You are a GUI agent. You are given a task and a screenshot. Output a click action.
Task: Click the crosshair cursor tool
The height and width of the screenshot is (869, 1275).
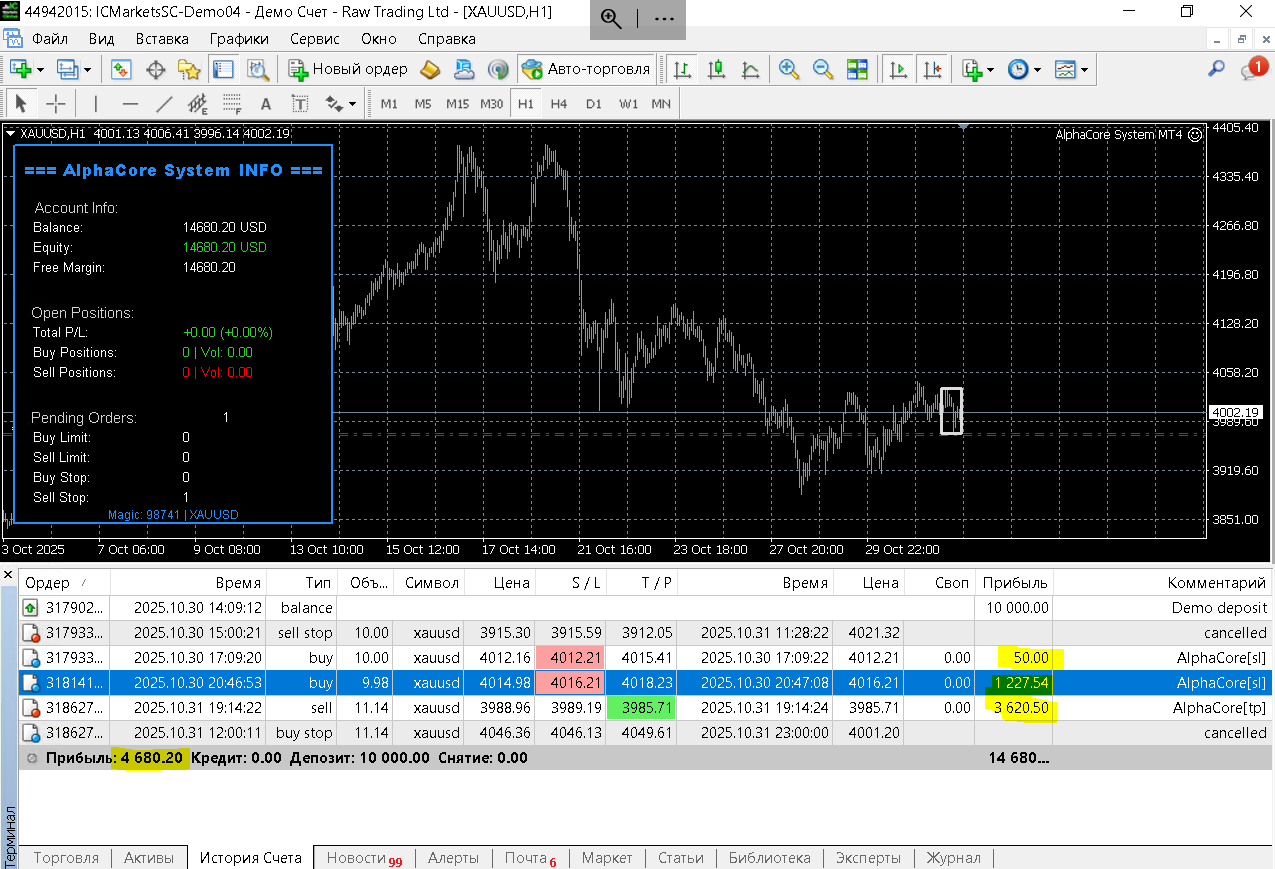(x=56, y=104)
